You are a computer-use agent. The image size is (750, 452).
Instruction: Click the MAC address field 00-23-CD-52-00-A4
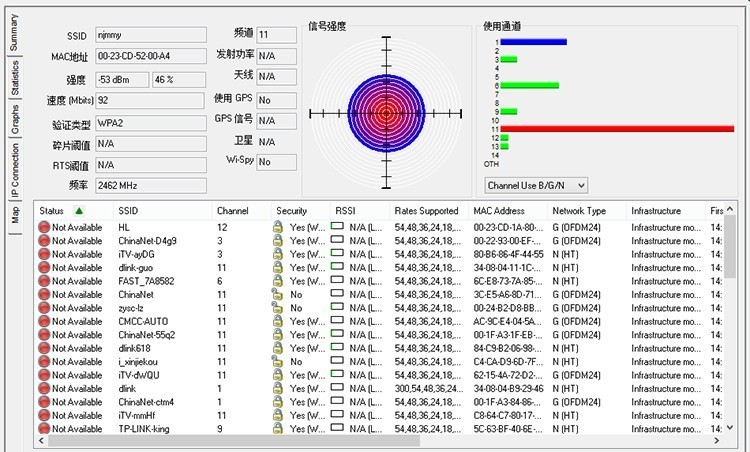(151, 56)
